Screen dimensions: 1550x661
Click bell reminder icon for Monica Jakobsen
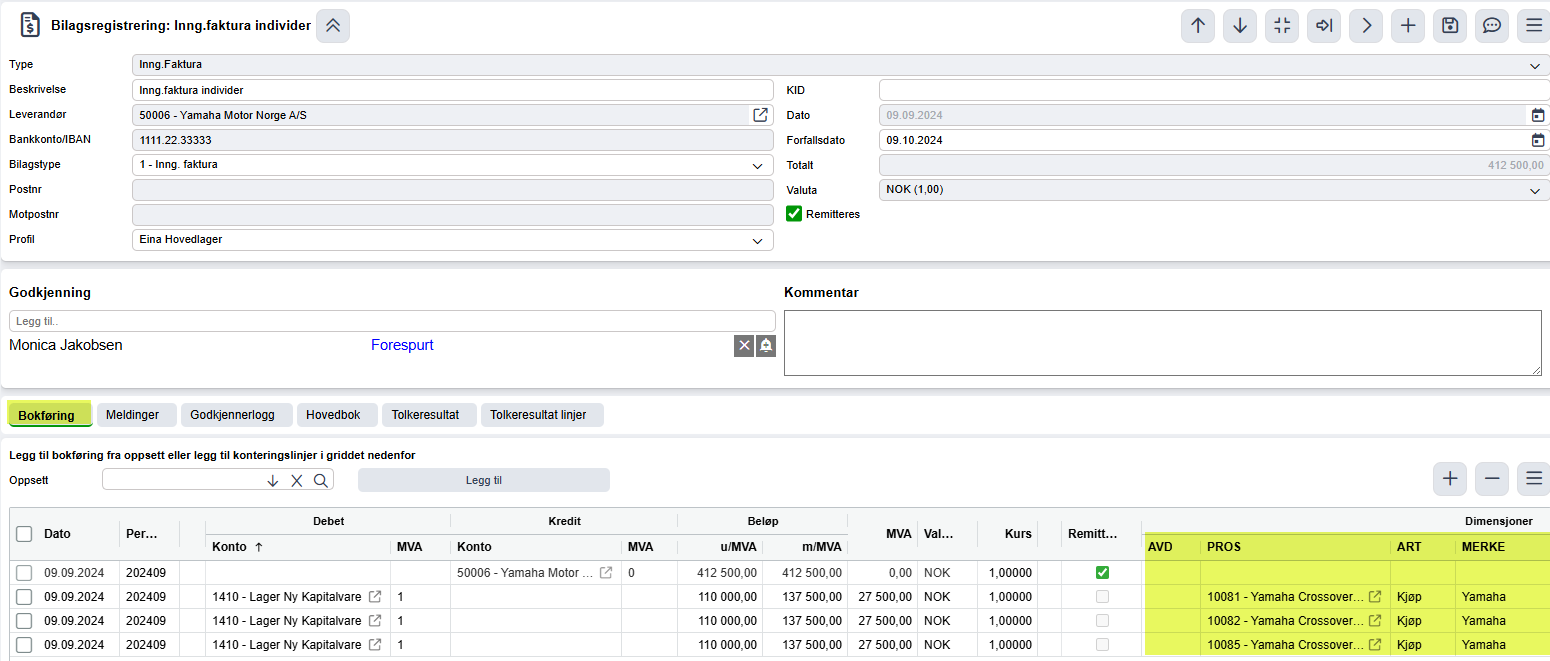click(x=766, y=346)
